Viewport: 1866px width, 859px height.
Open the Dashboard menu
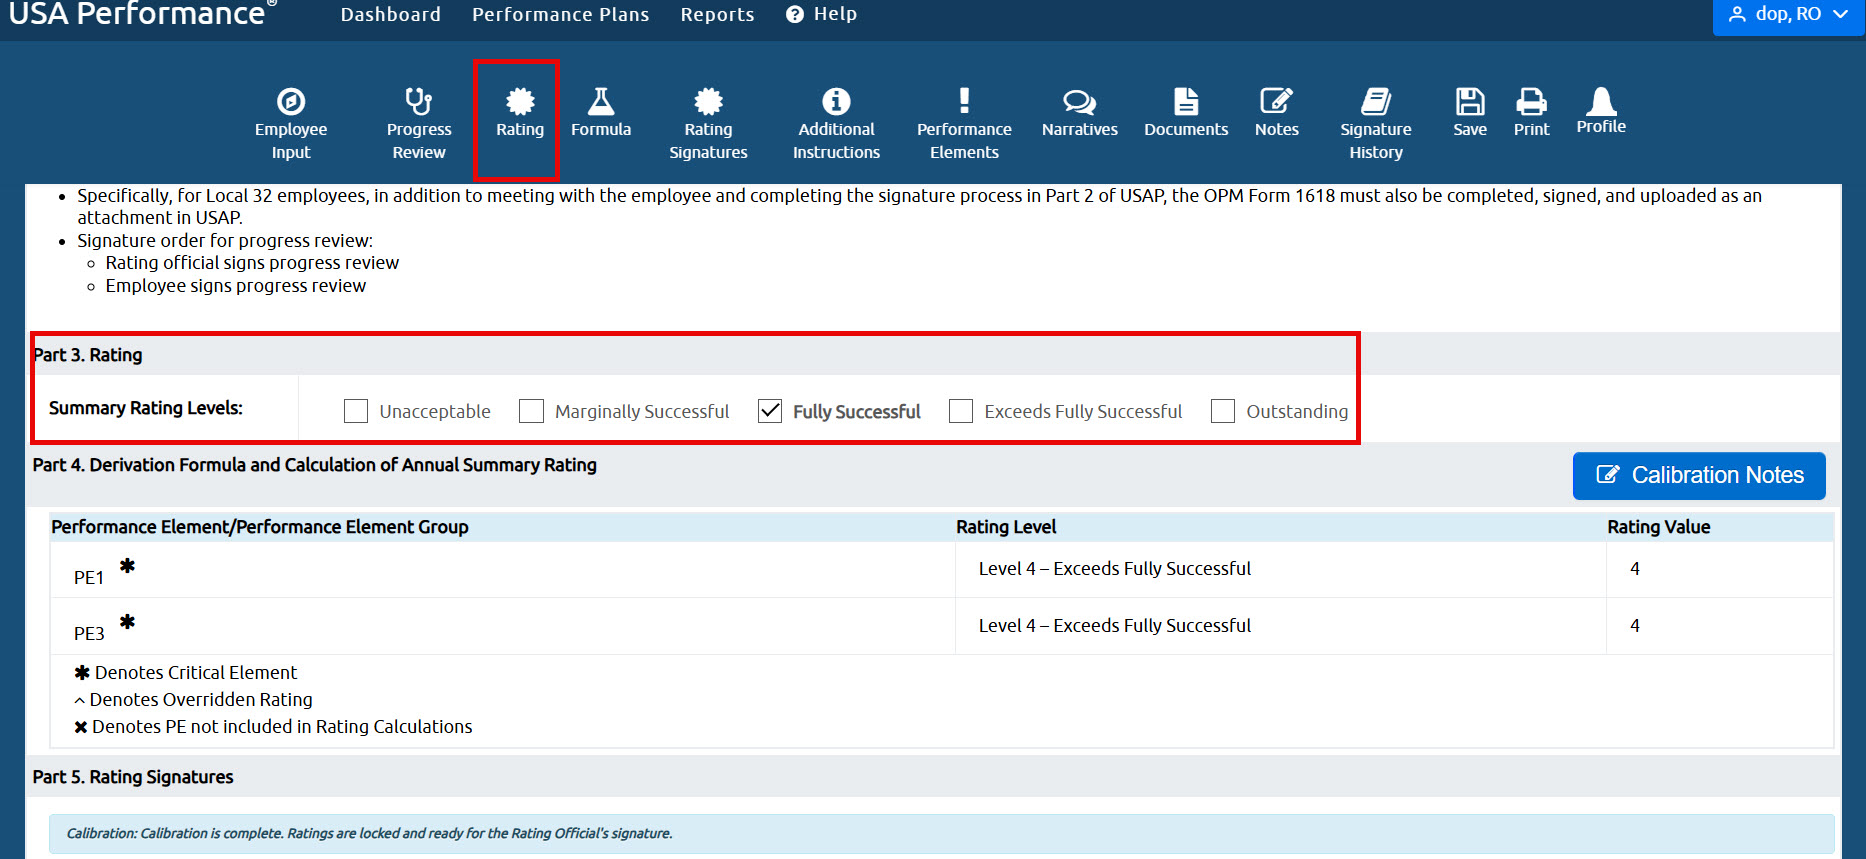click(390, 14)
